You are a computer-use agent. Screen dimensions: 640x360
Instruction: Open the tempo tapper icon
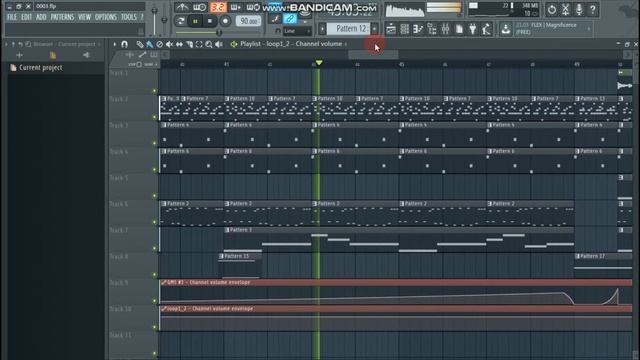(486, 29)
